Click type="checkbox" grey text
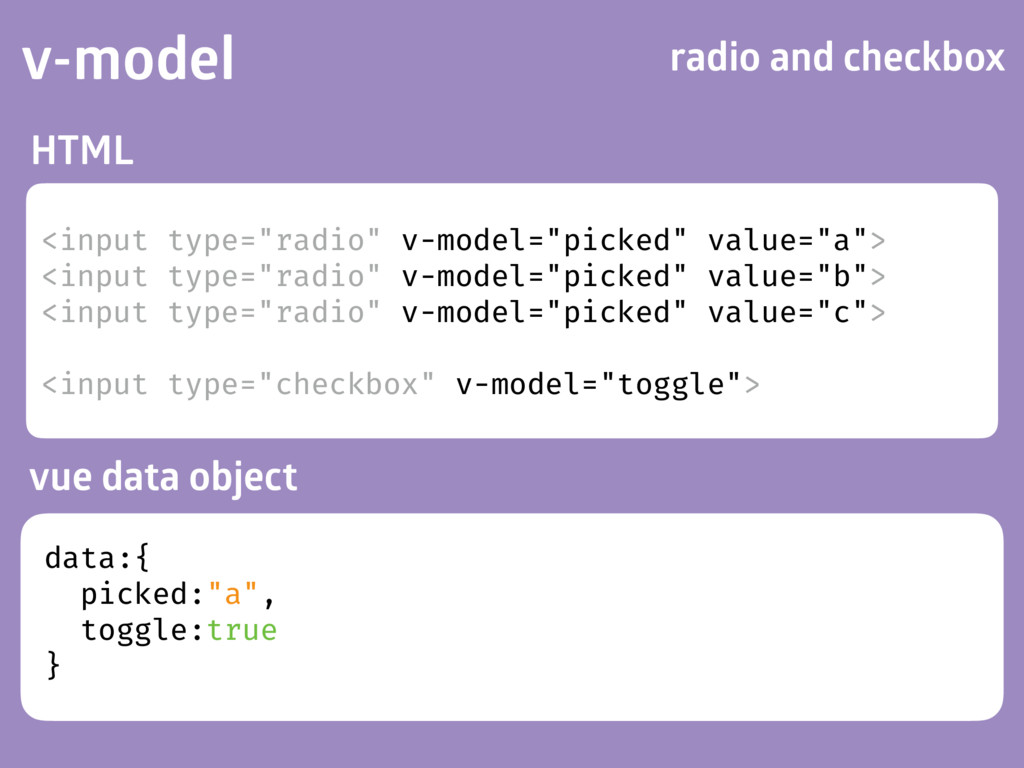 point(302,385)
